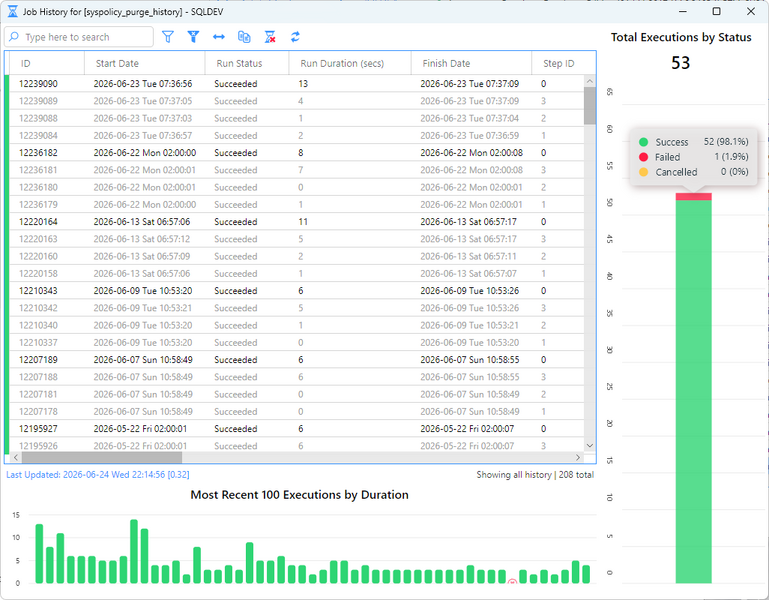Screen dimensions: 769x600
Task: Click the Last Updated timestamp link
Action: point(98,474)
